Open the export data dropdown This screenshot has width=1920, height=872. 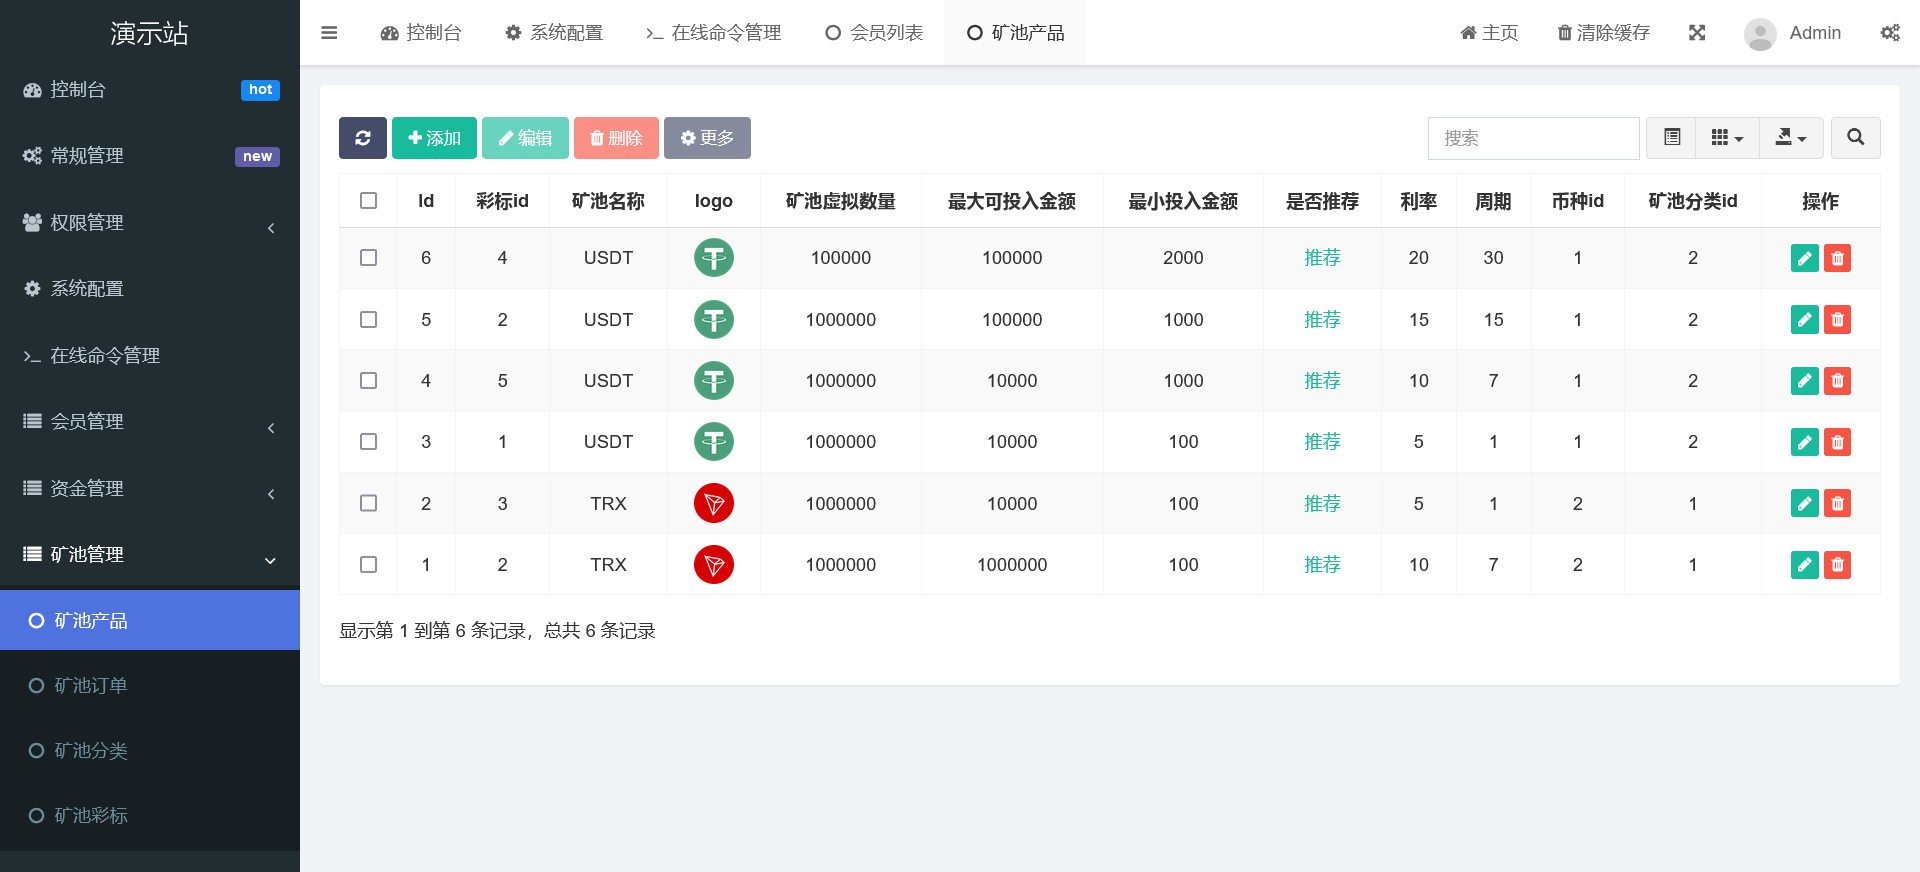point(1790,138)
